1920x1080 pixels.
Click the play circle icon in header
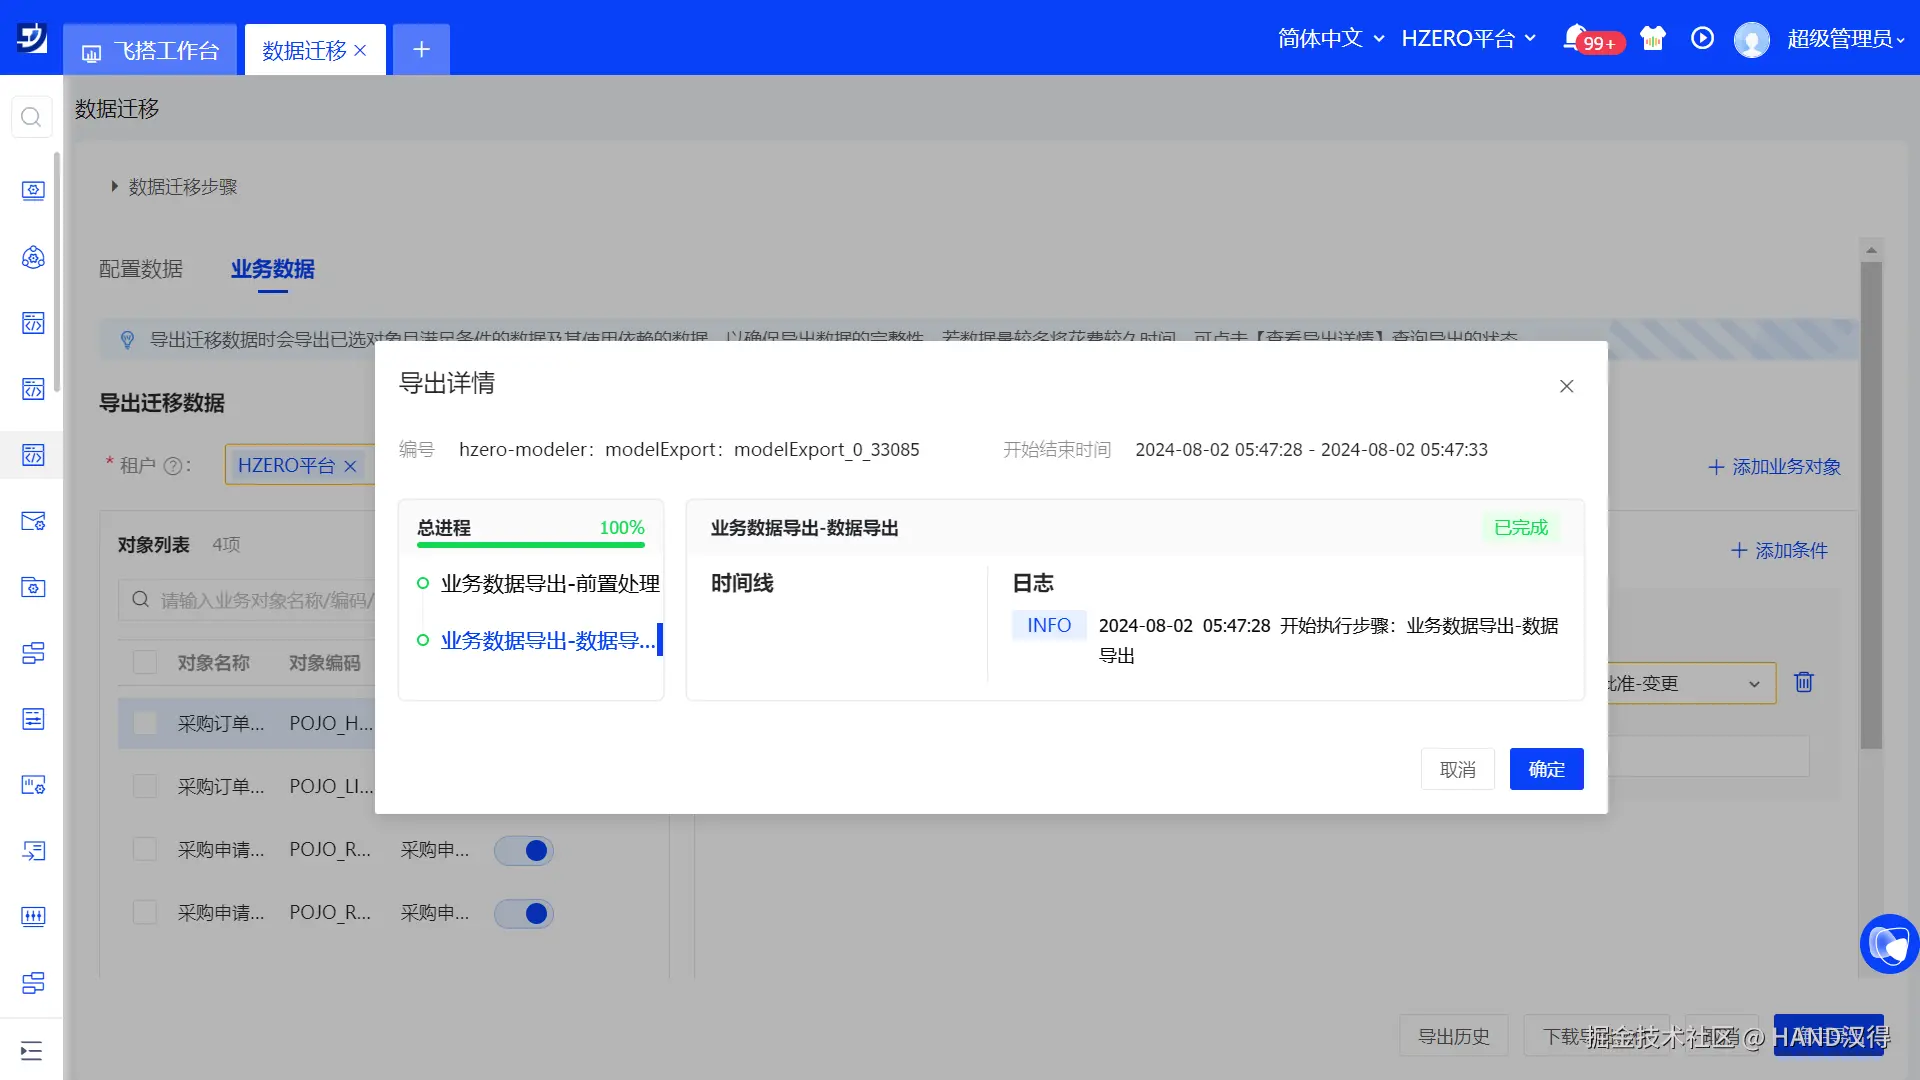click(1702, 38)
